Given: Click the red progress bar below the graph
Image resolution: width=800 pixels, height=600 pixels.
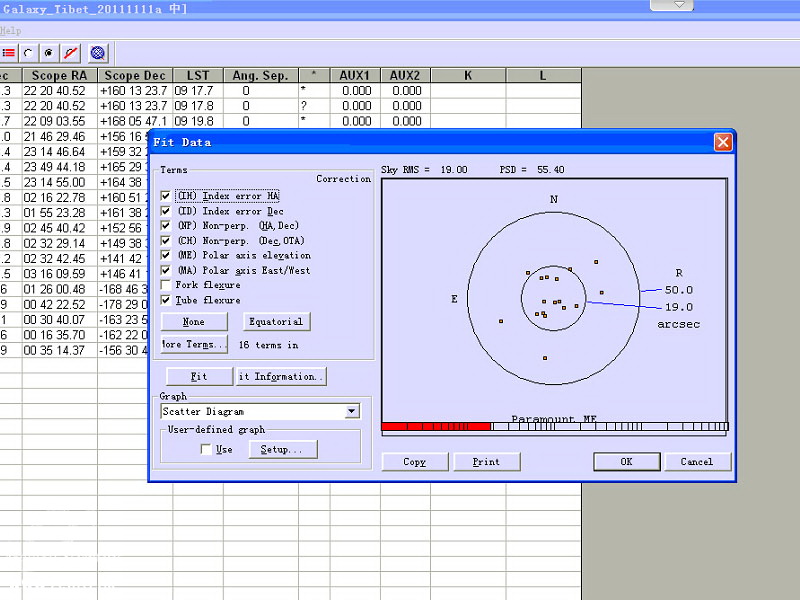Looking at the screenshot, I should [x=436, y=427].
